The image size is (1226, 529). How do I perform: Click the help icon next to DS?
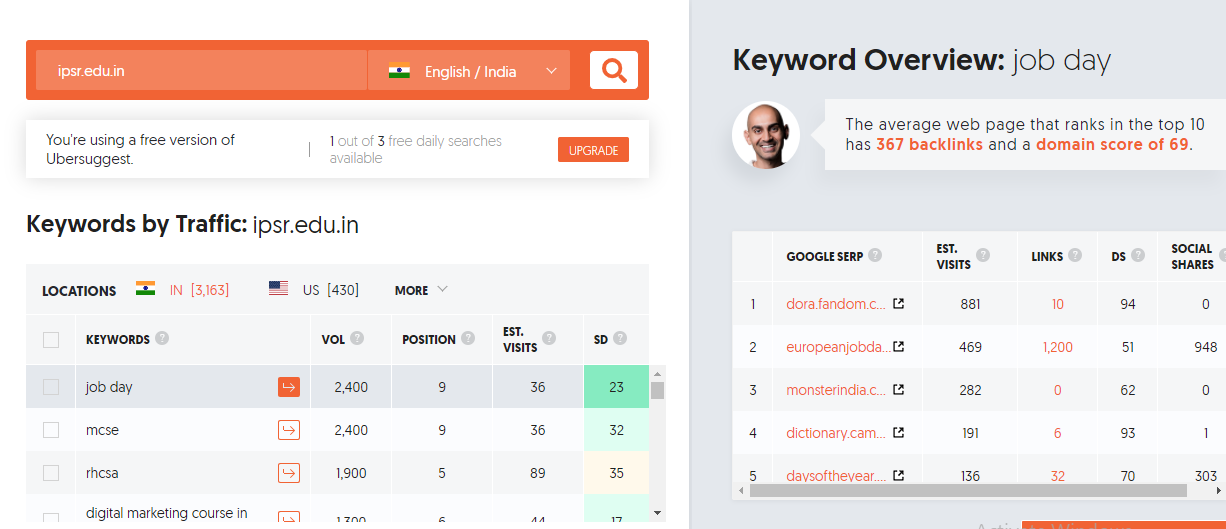pyautogui.click(x=1139, y=255)
